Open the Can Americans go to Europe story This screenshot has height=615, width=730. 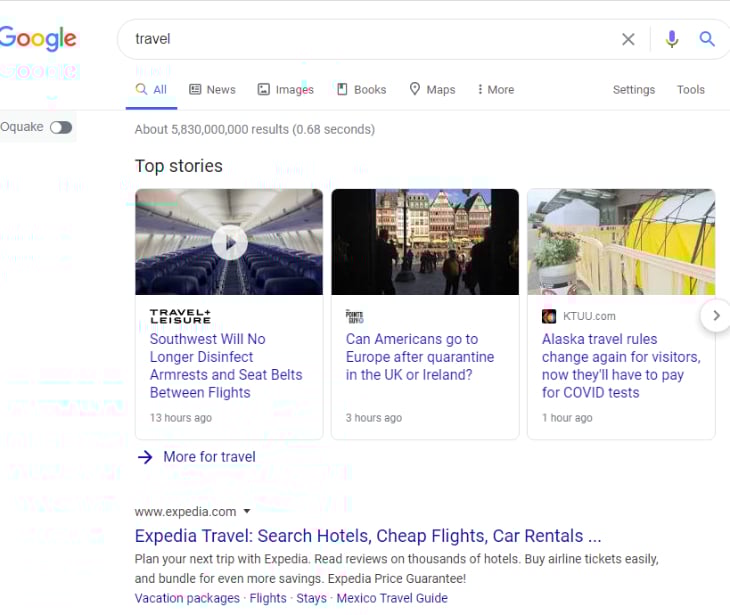click(419, 357)
